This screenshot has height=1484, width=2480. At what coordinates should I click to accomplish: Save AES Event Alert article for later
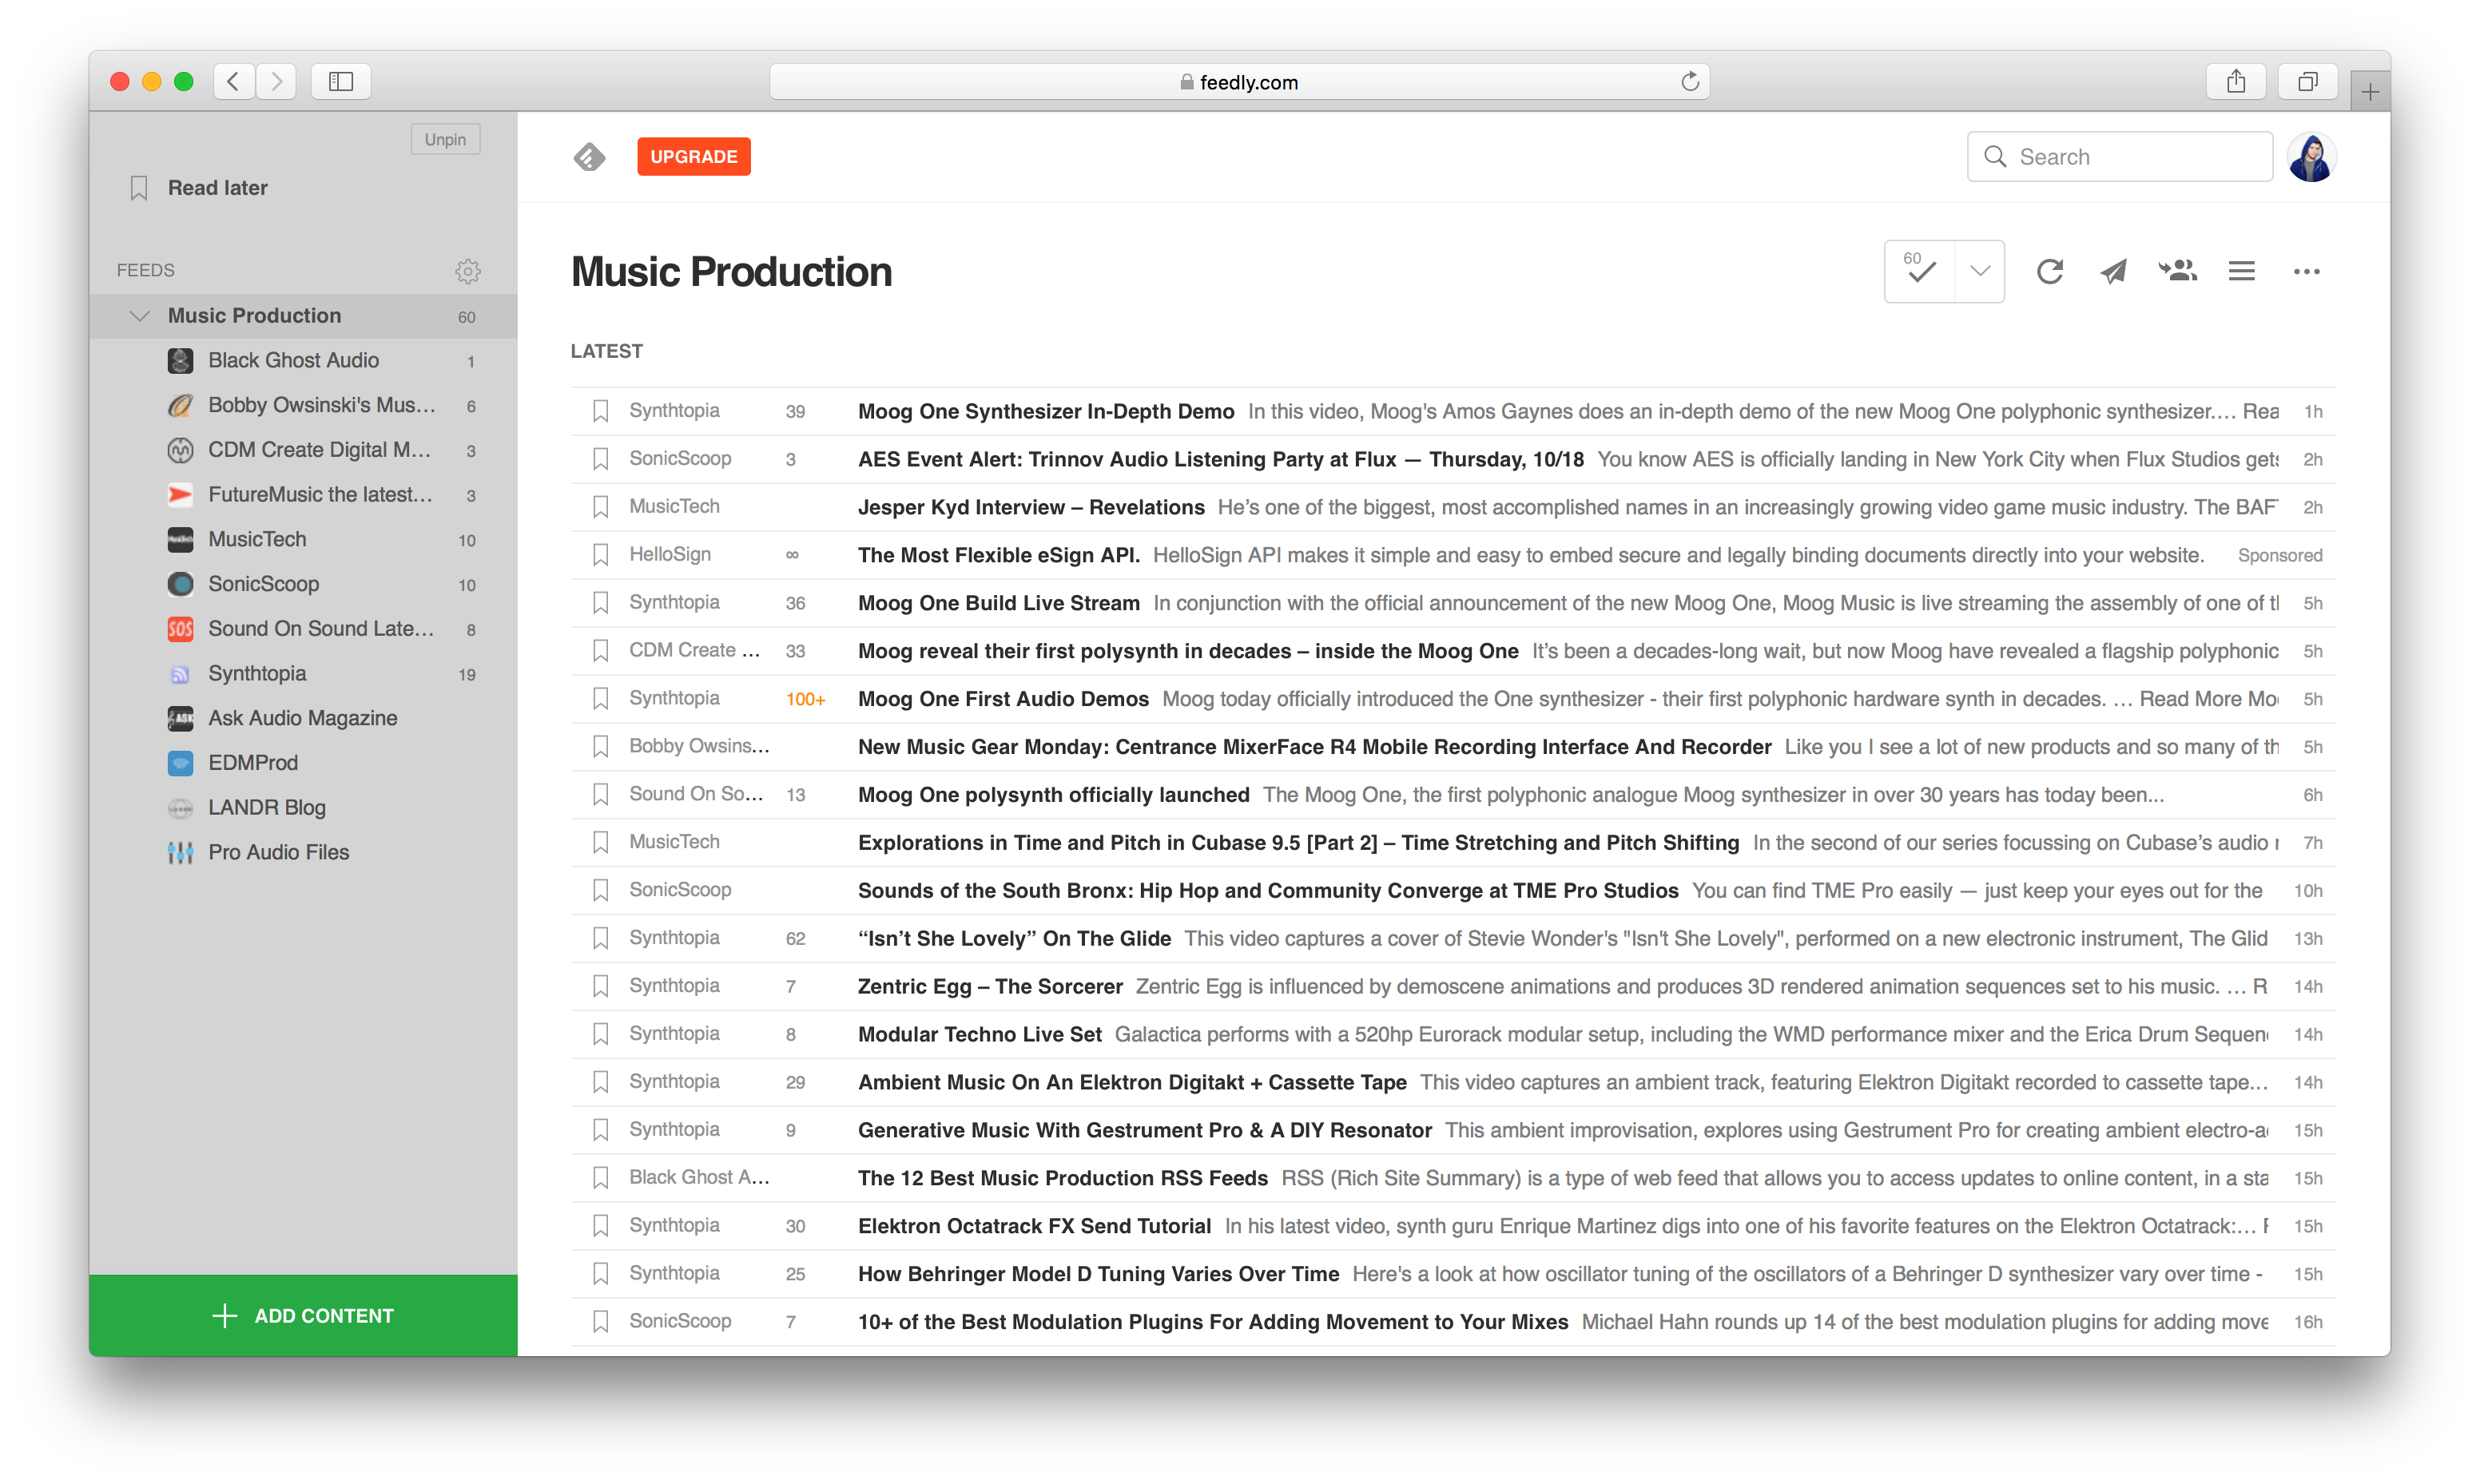[x=600, y=459]
